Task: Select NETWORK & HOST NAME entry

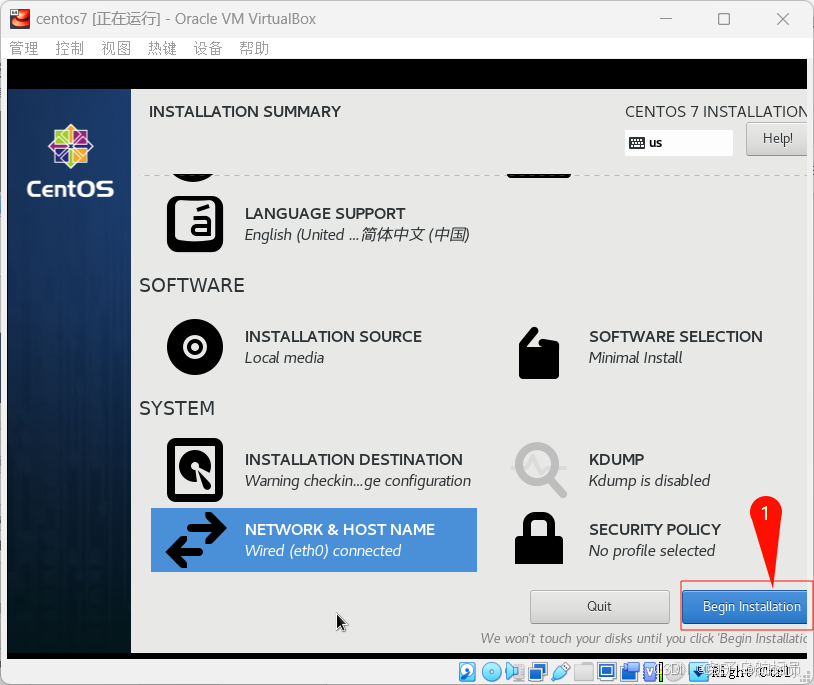Action: pyautogui.click(x=314, y=540)
